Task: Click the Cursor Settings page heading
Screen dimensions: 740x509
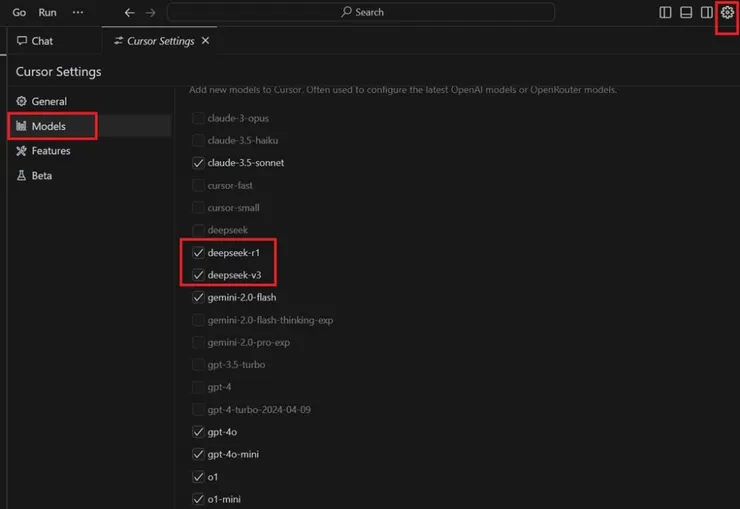Action: [59, 72]
